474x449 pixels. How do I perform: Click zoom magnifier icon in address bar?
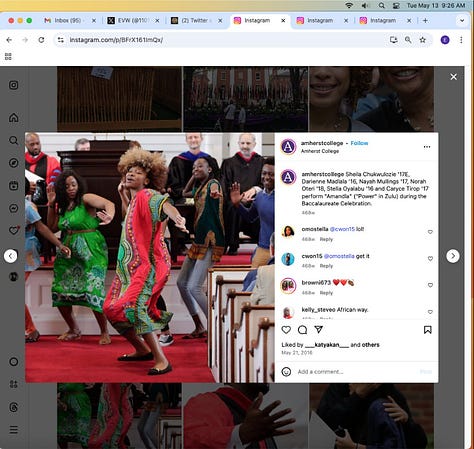point(408,40)
